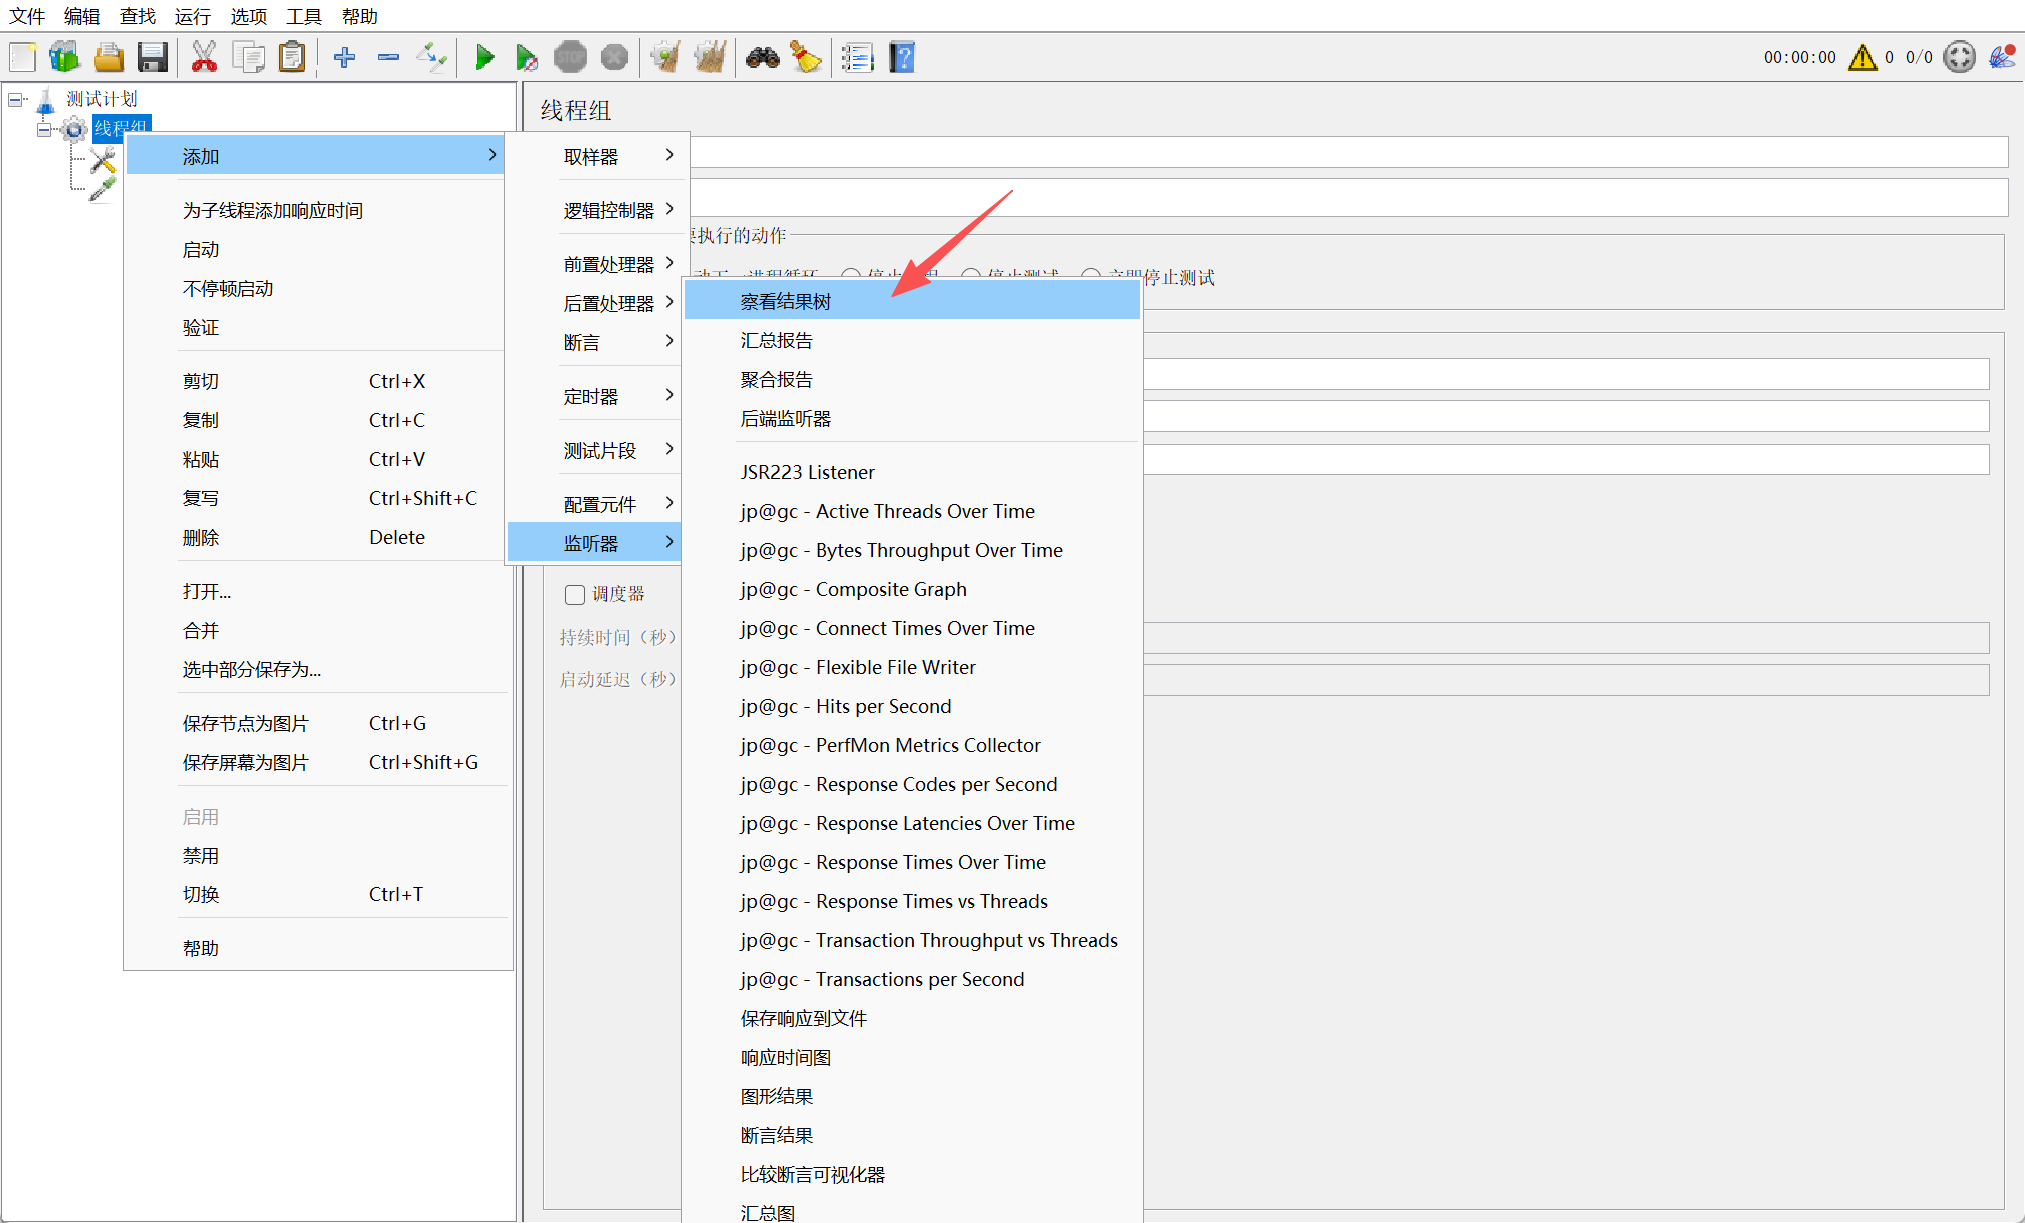Click the binoculars Search icon
This screenshot has width=2025, height=1223.
pyautogui.click(x=762, y=57)
